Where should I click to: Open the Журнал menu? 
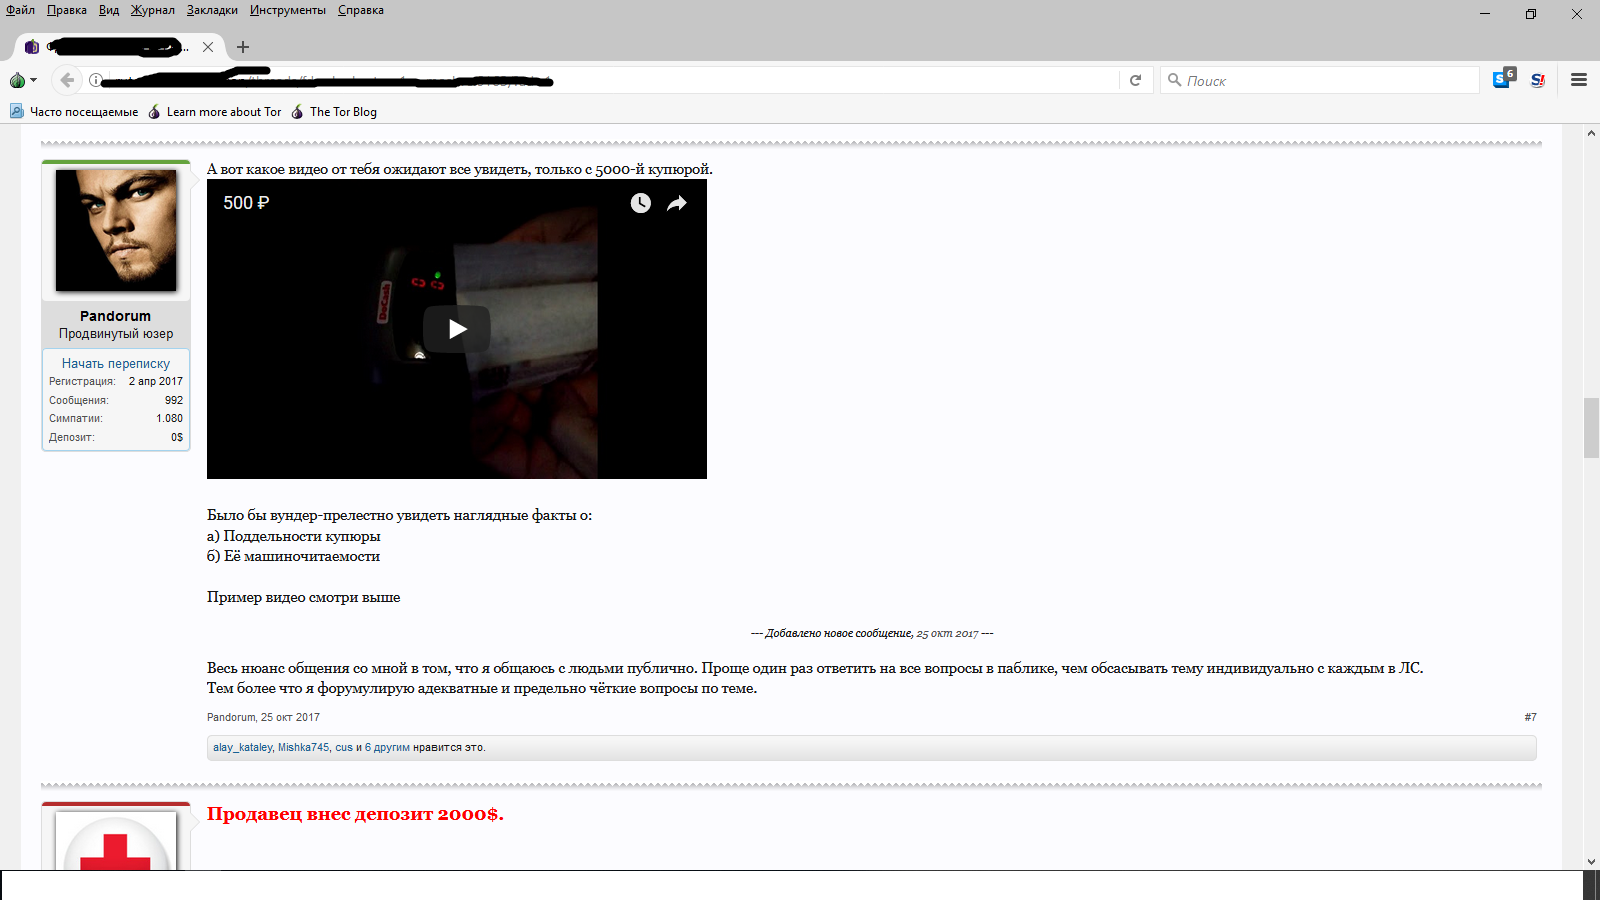[x=152, y=10]
